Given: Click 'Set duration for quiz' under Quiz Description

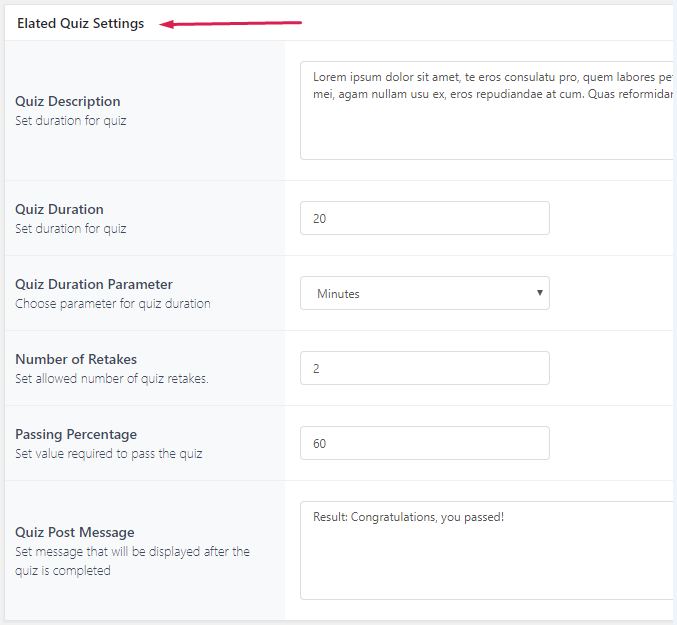Looking at the screenshot, I should tap(71, 121).
